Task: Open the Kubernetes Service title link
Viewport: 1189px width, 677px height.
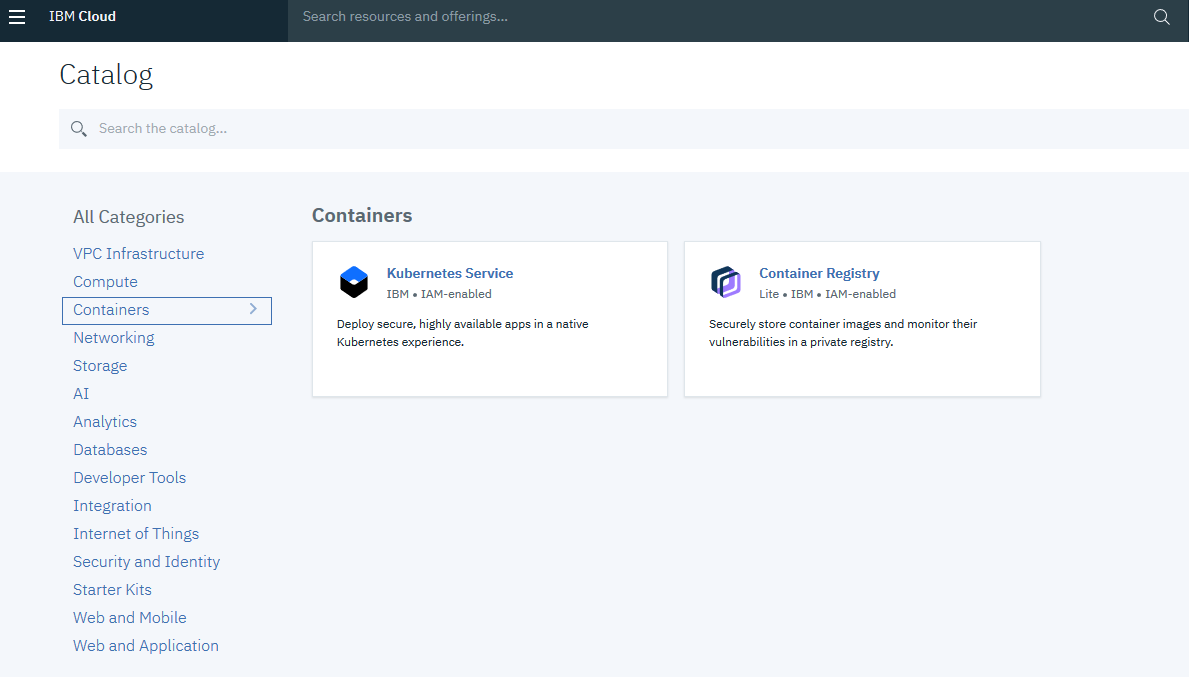Action: click(x=450, y=273)
